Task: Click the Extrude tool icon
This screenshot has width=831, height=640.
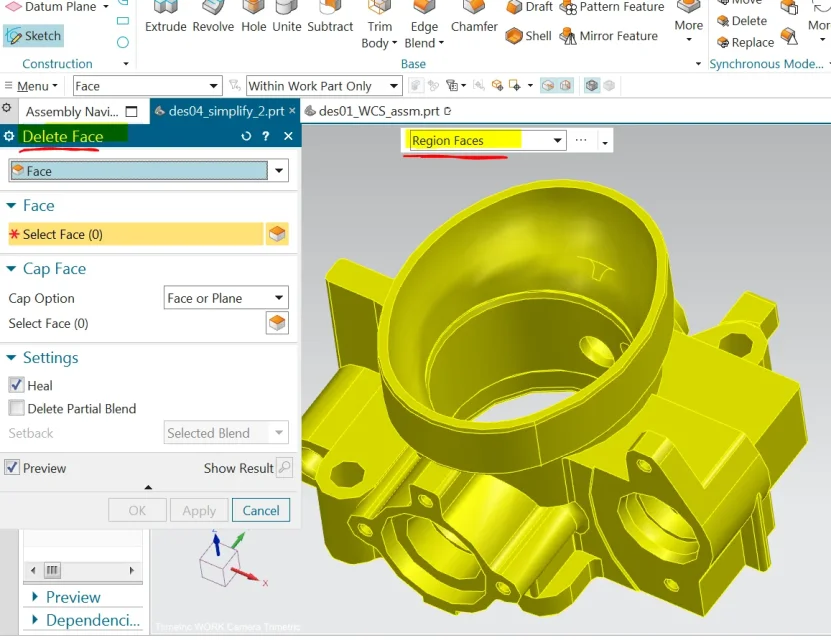Action: pyautogui.click(x=165, y=10)
